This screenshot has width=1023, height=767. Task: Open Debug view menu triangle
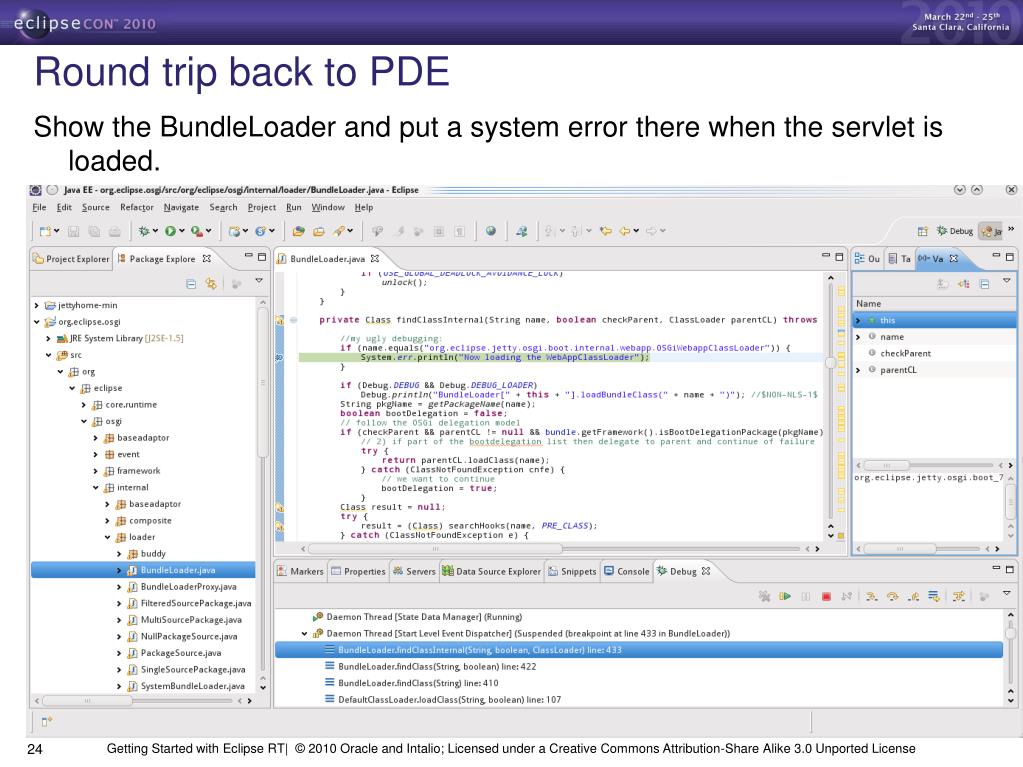pyautogui.click(x=1007, y=593)
